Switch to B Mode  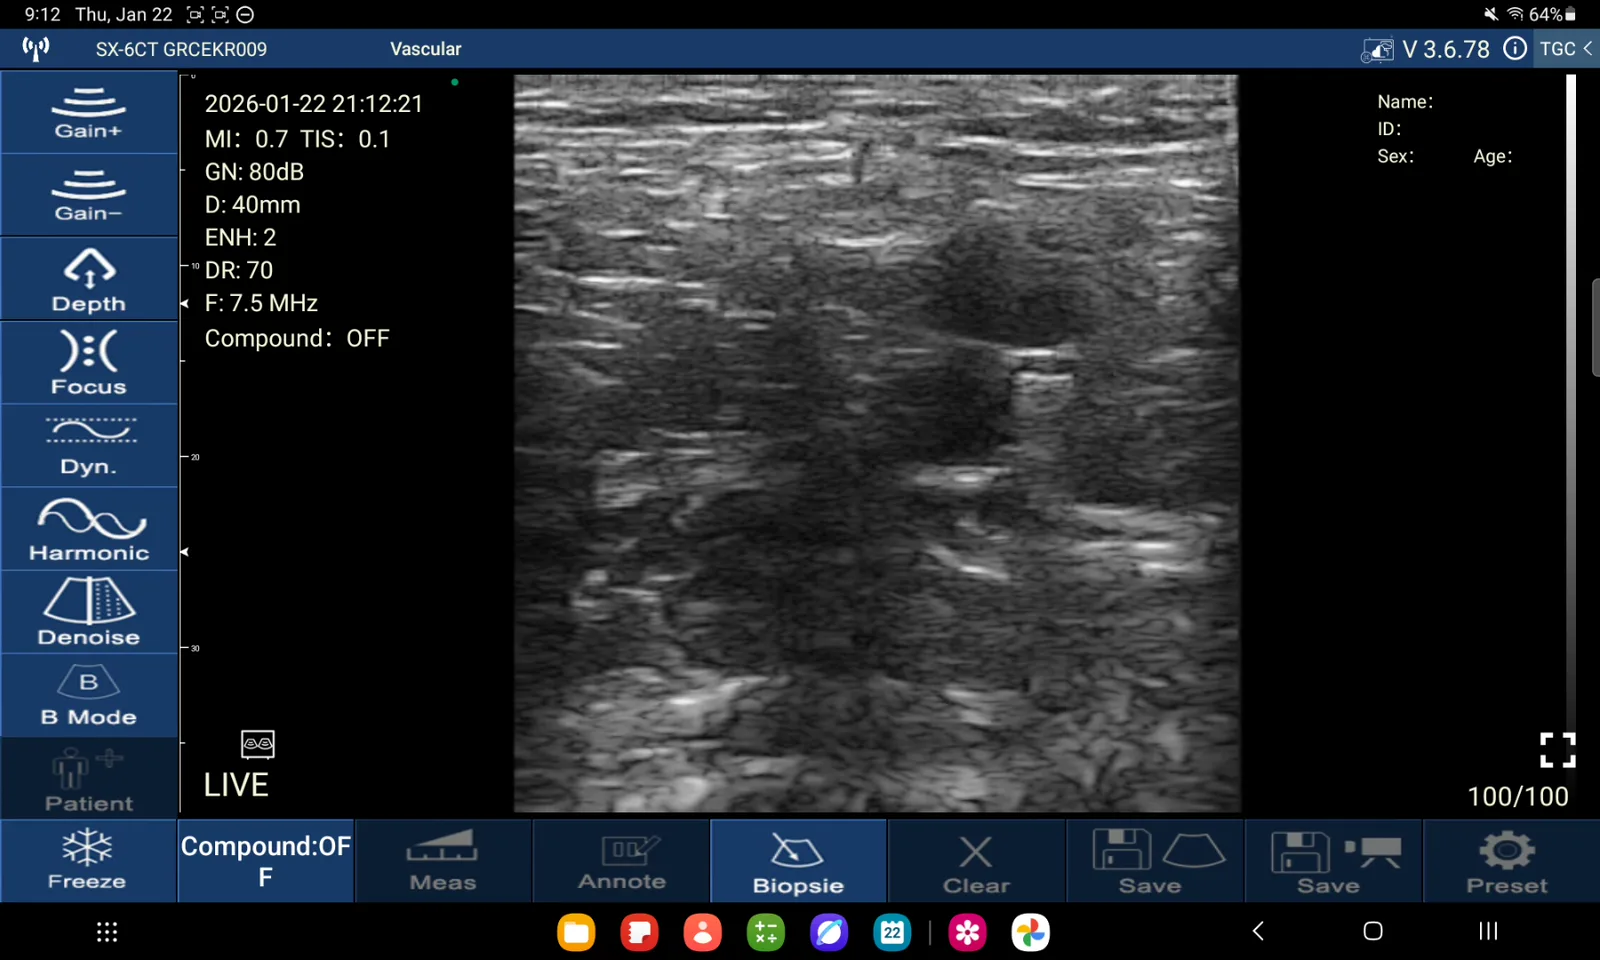coord(89,696)
